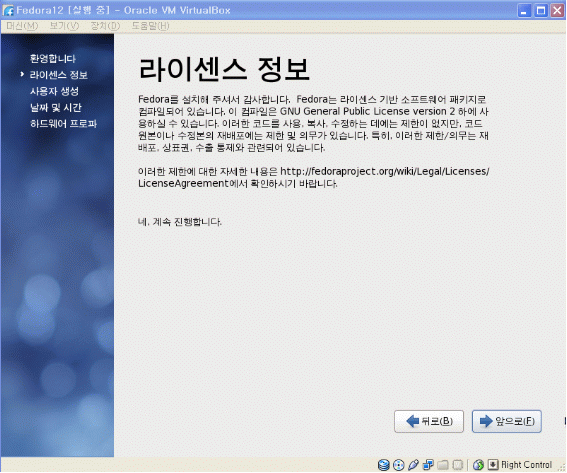The image size is (567, 473).
Task: Click the virtualization chip status icon
Action: (458, 464)
